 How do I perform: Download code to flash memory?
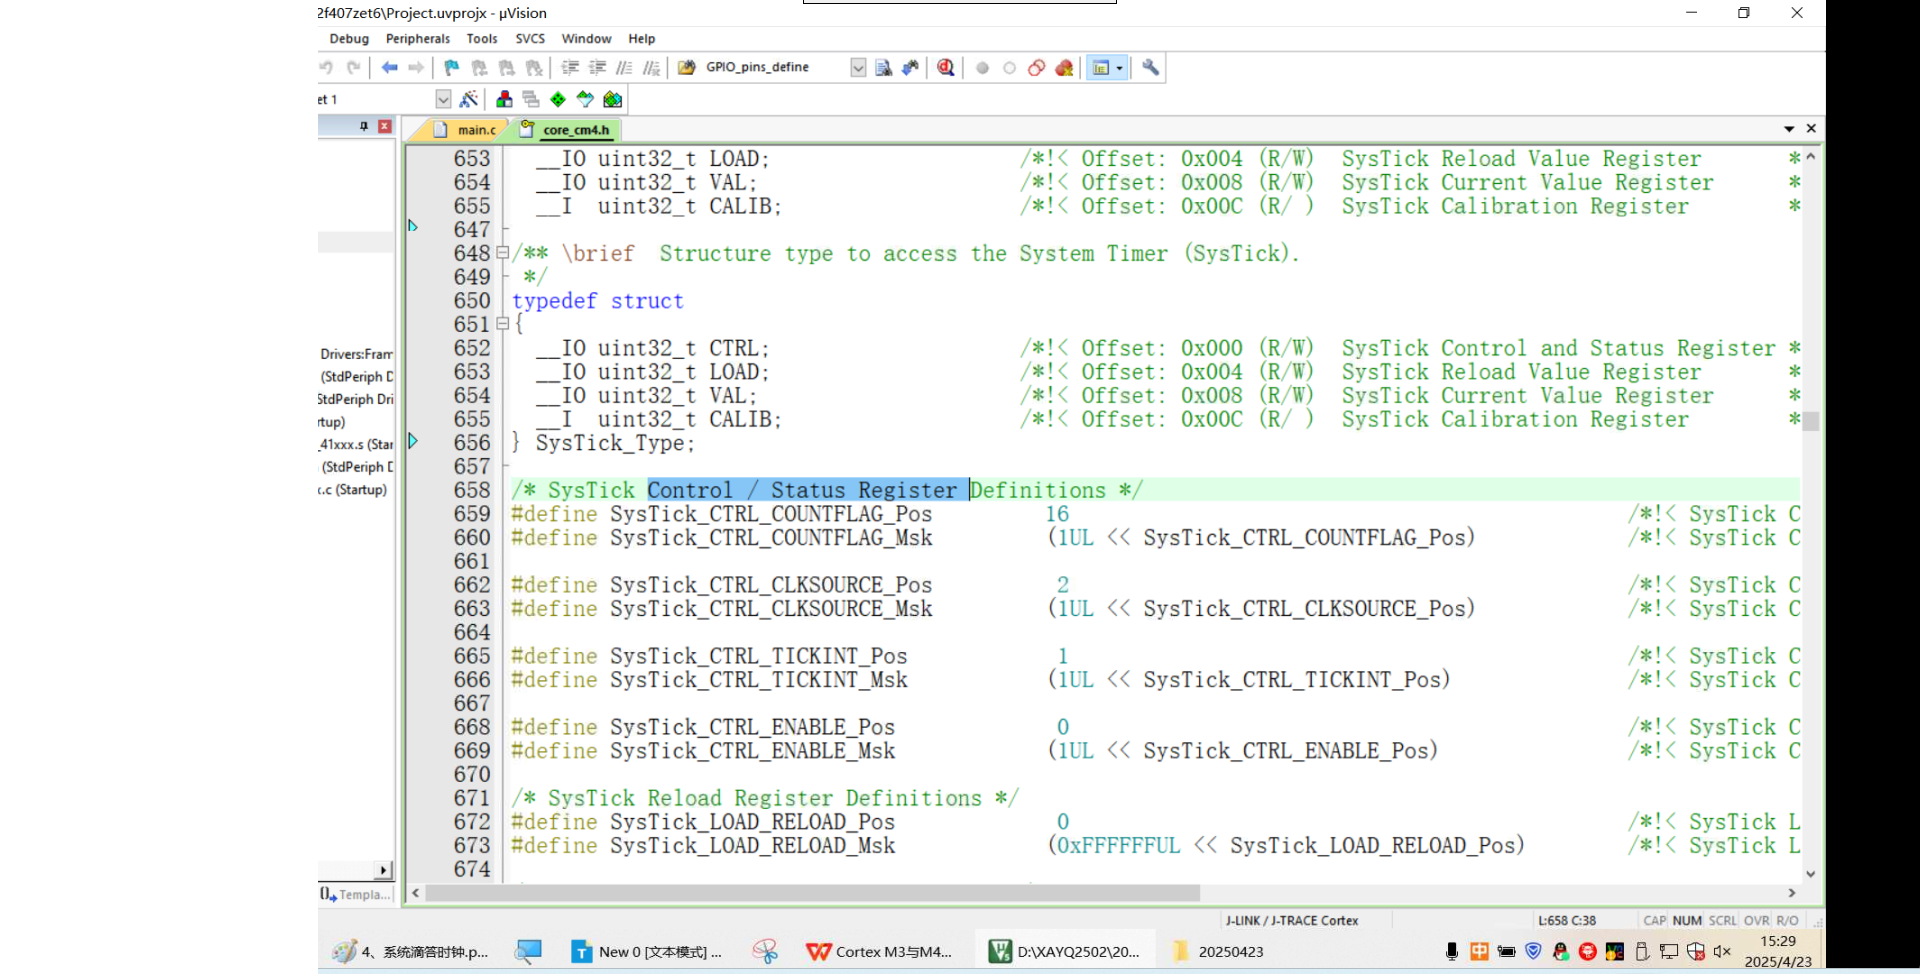(557, 99)
